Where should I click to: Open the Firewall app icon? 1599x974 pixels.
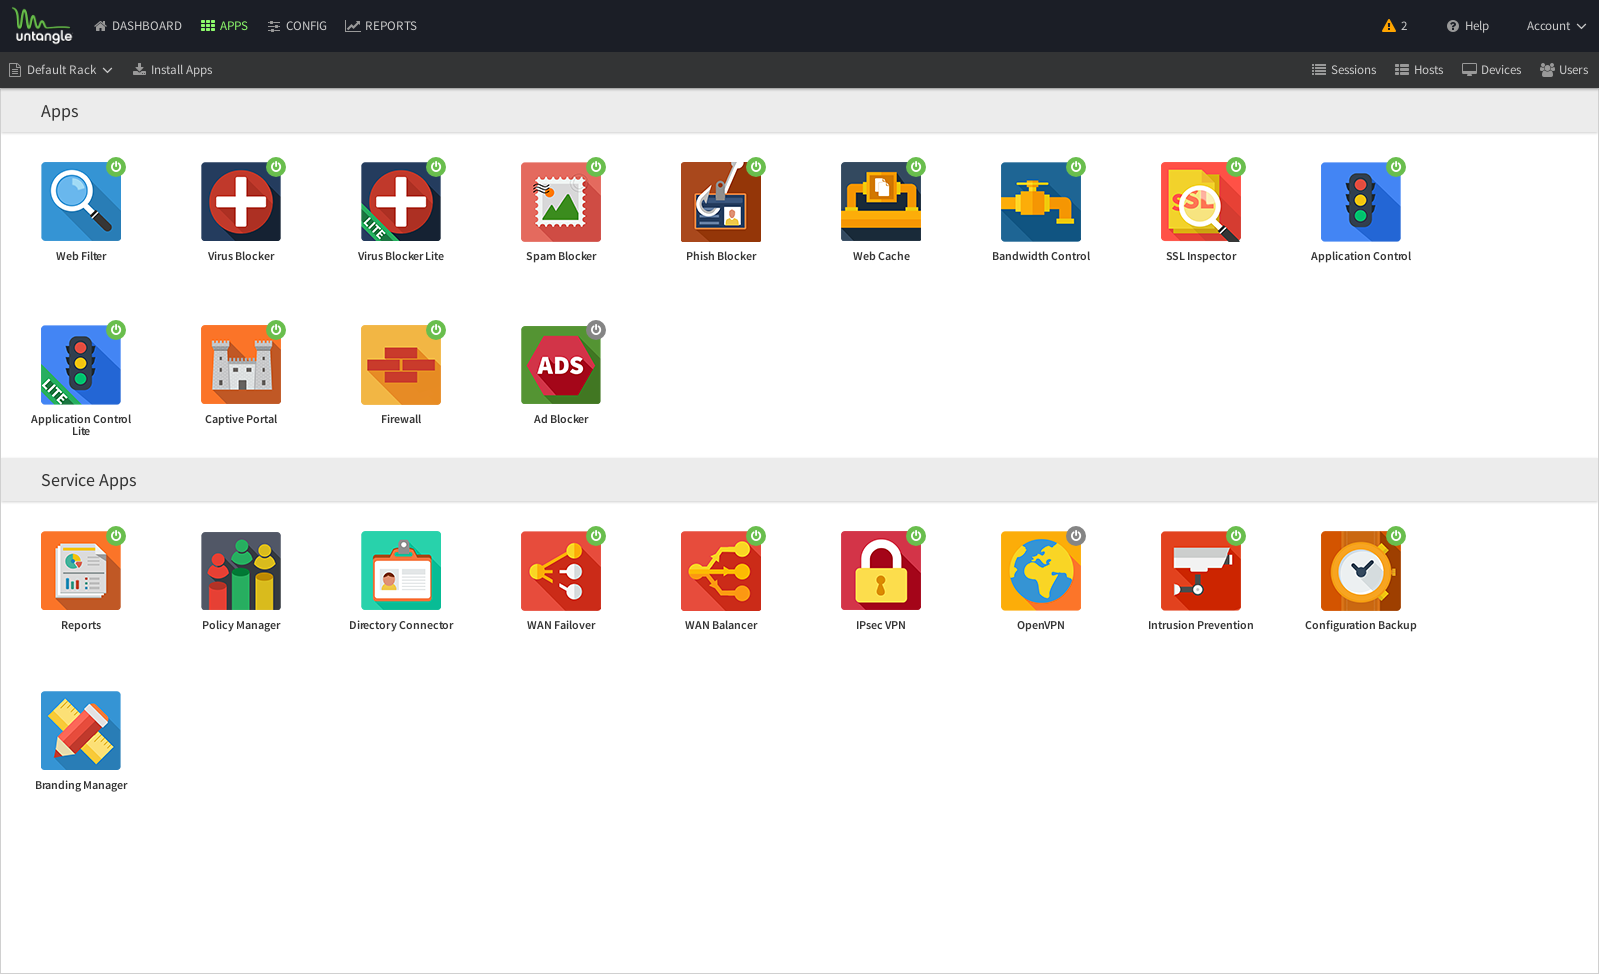pyautogui.click(x=401, y=365)
